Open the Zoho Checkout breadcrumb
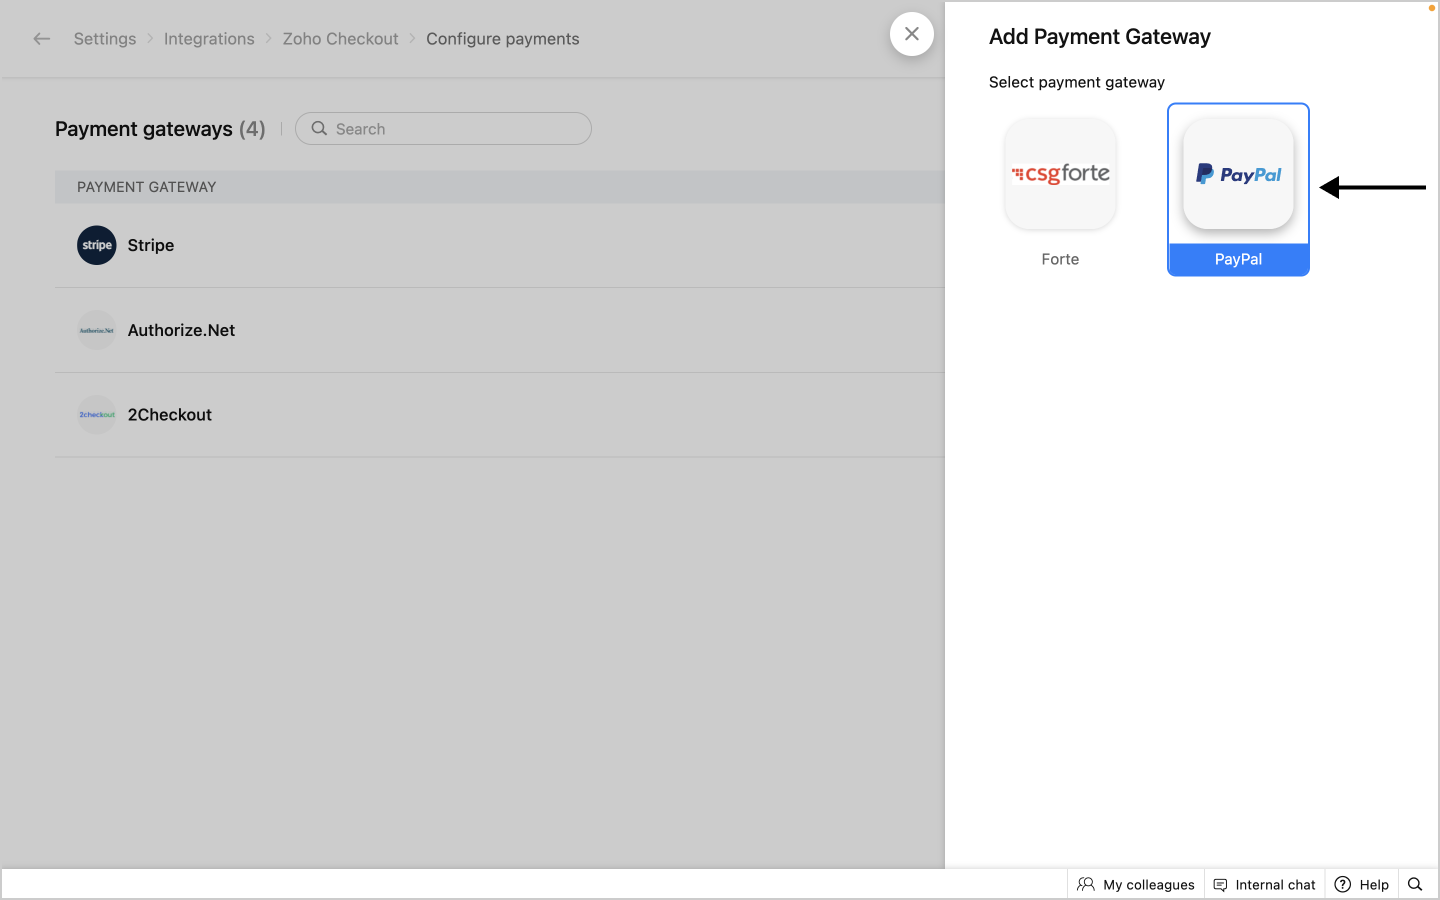1440x900 pixels. tap(340, 39)
